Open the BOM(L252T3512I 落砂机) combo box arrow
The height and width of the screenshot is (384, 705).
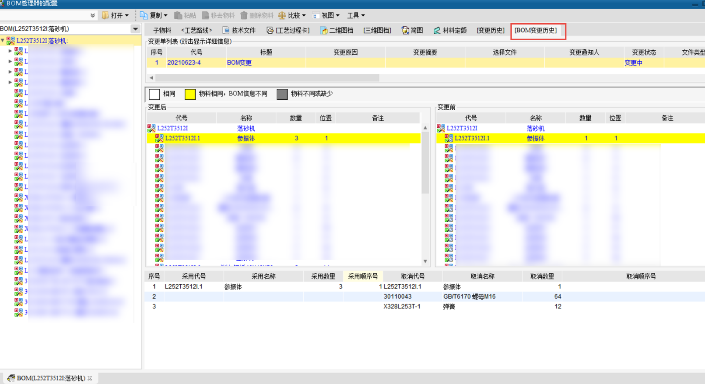click(135, 29)
